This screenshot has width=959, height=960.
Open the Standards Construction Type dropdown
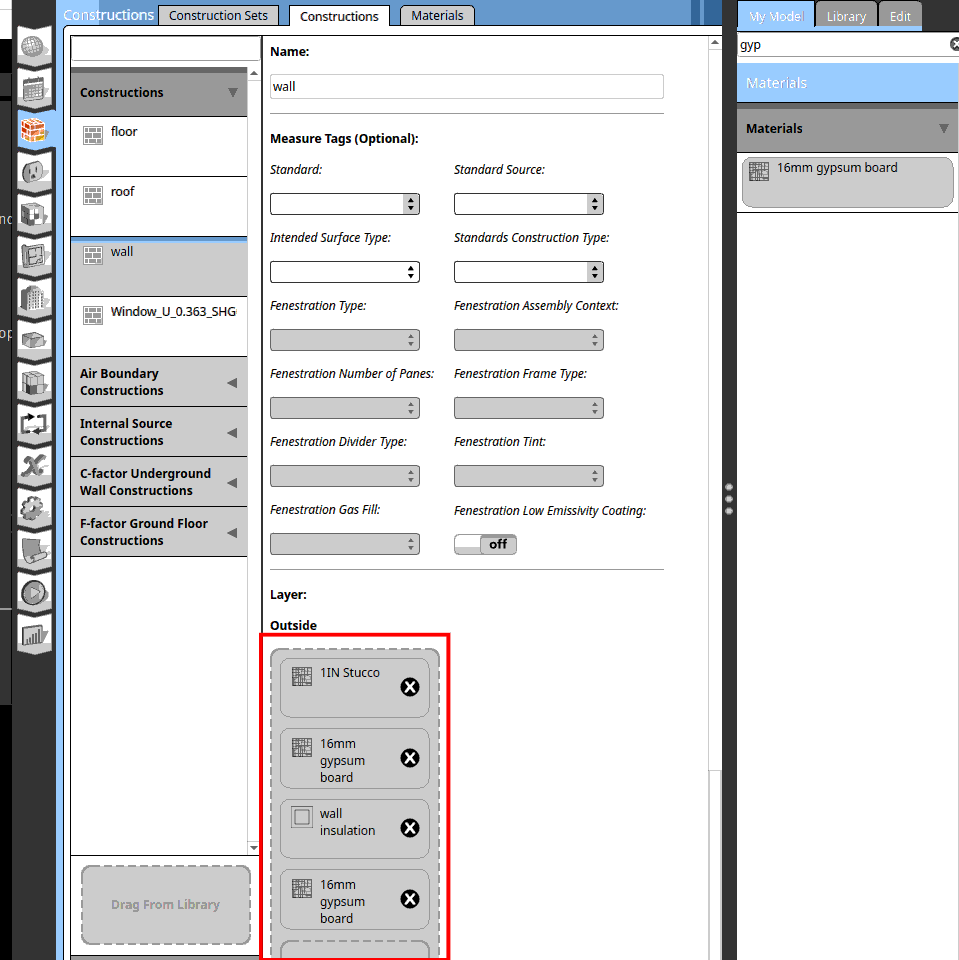pyautogui.click(x=528, y=272)
